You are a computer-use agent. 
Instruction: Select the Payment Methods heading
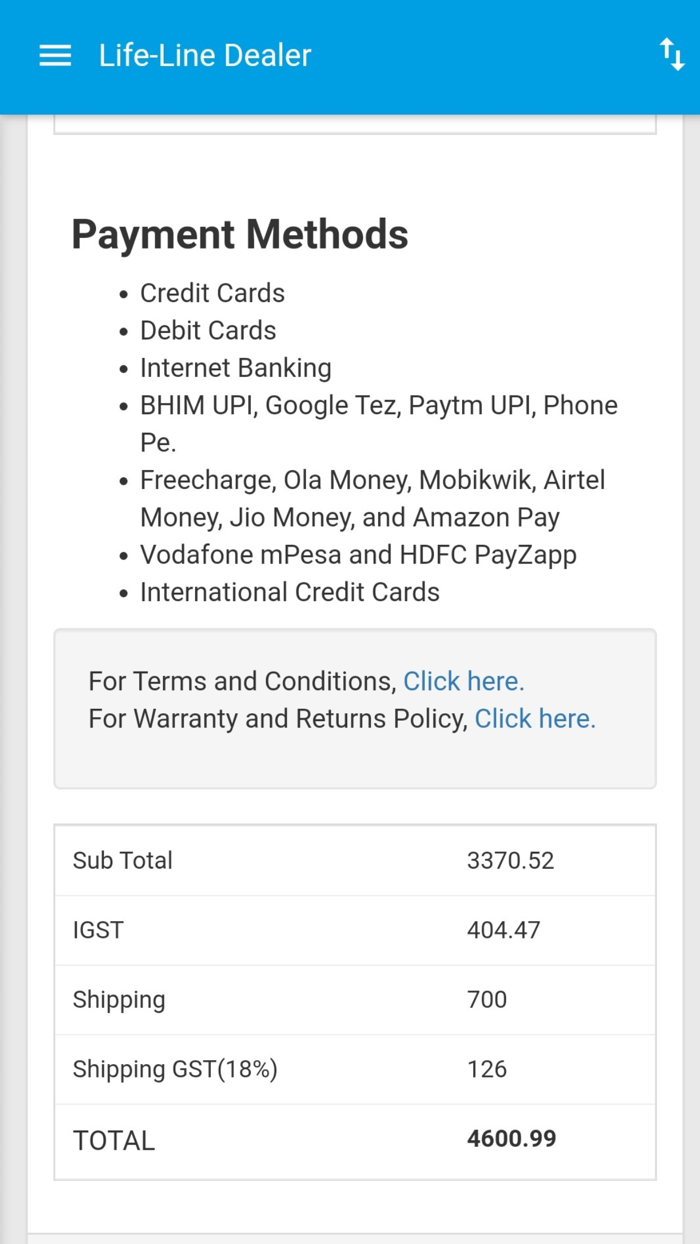[240, 235]
